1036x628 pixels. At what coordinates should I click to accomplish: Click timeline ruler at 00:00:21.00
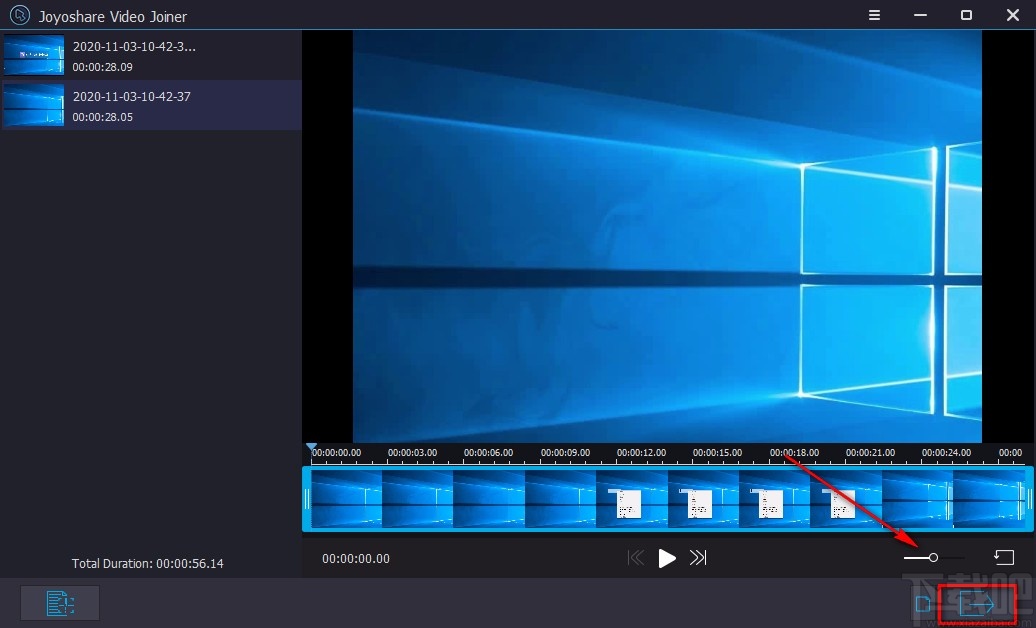tap(870, 453)
